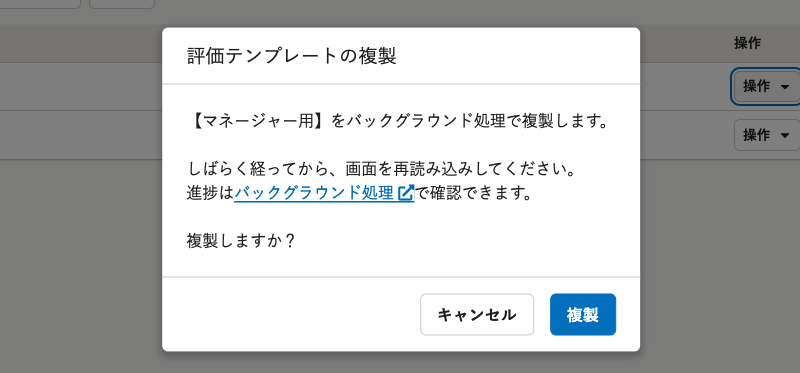Click the 【マネージャー用】 template name text
This screenshot has width=800, height=373.
259,122
